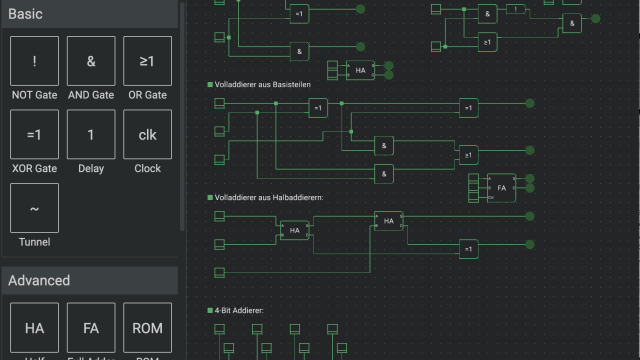Select the ≥1 OR gate in the full adder
Screen dimensions: 640x360
468,155
